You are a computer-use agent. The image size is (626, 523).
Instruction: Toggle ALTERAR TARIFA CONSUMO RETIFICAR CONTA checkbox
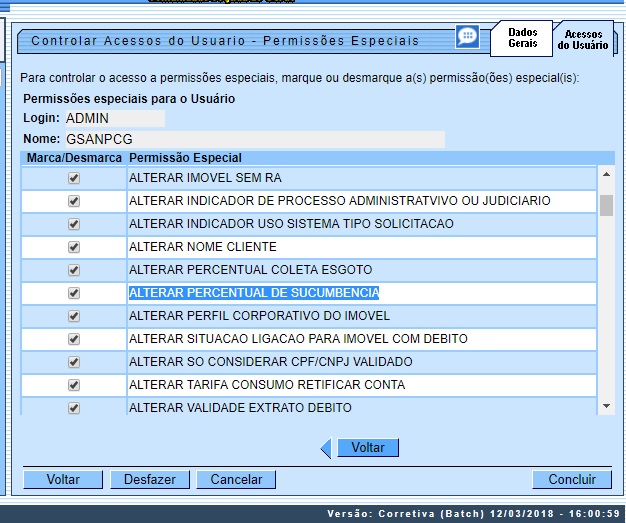[73, 385]
